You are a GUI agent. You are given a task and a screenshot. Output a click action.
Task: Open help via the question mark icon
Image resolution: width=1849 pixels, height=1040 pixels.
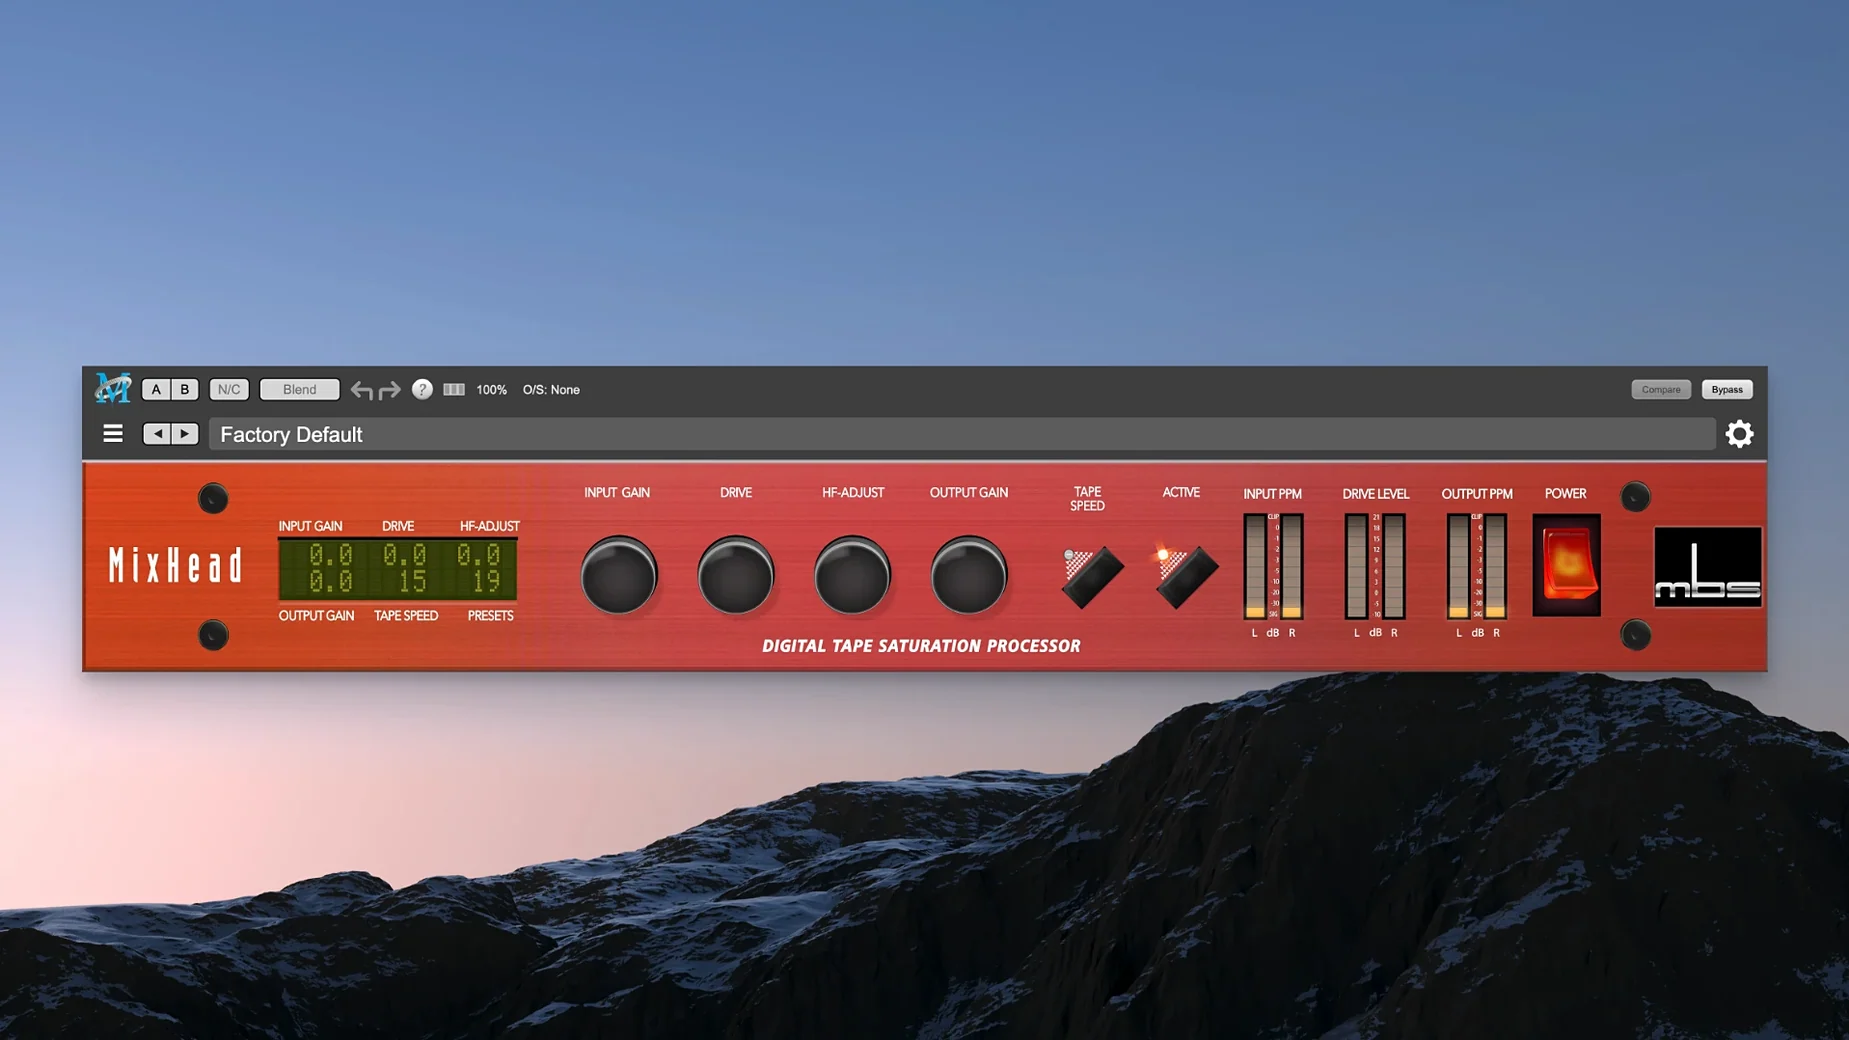click(422, 389)
